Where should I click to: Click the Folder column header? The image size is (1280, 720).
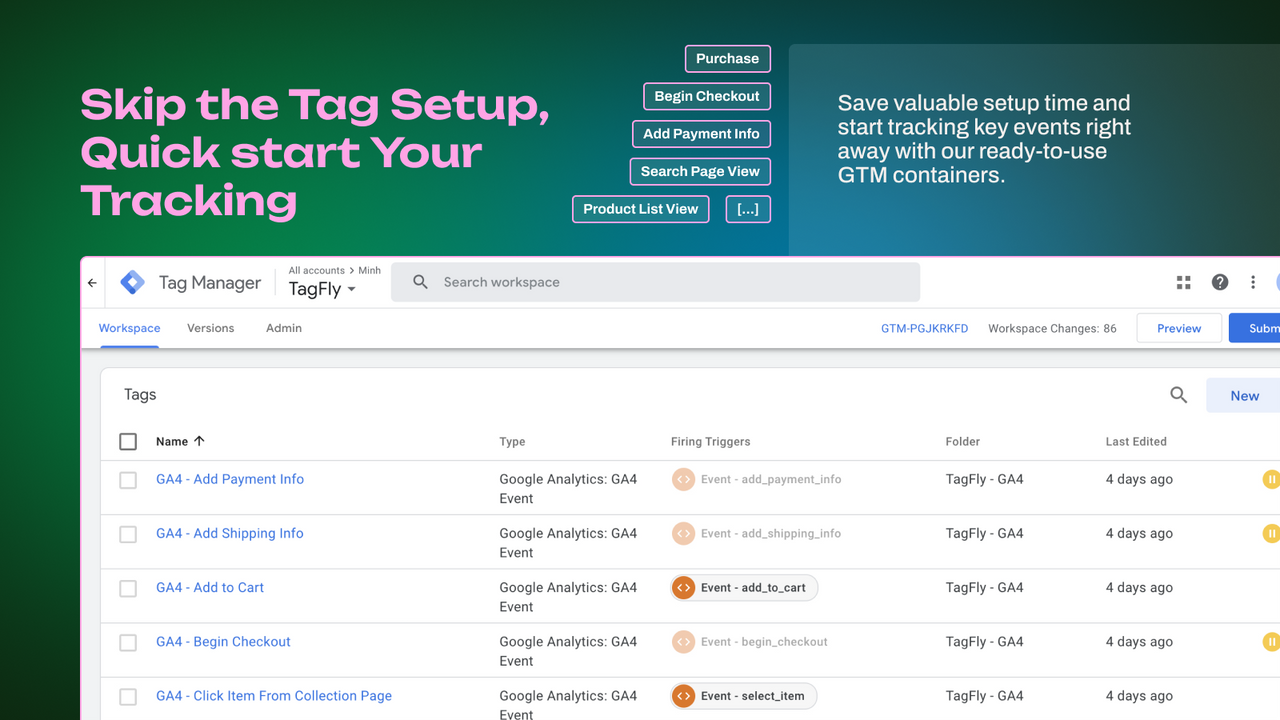click(x=962, y=441)
